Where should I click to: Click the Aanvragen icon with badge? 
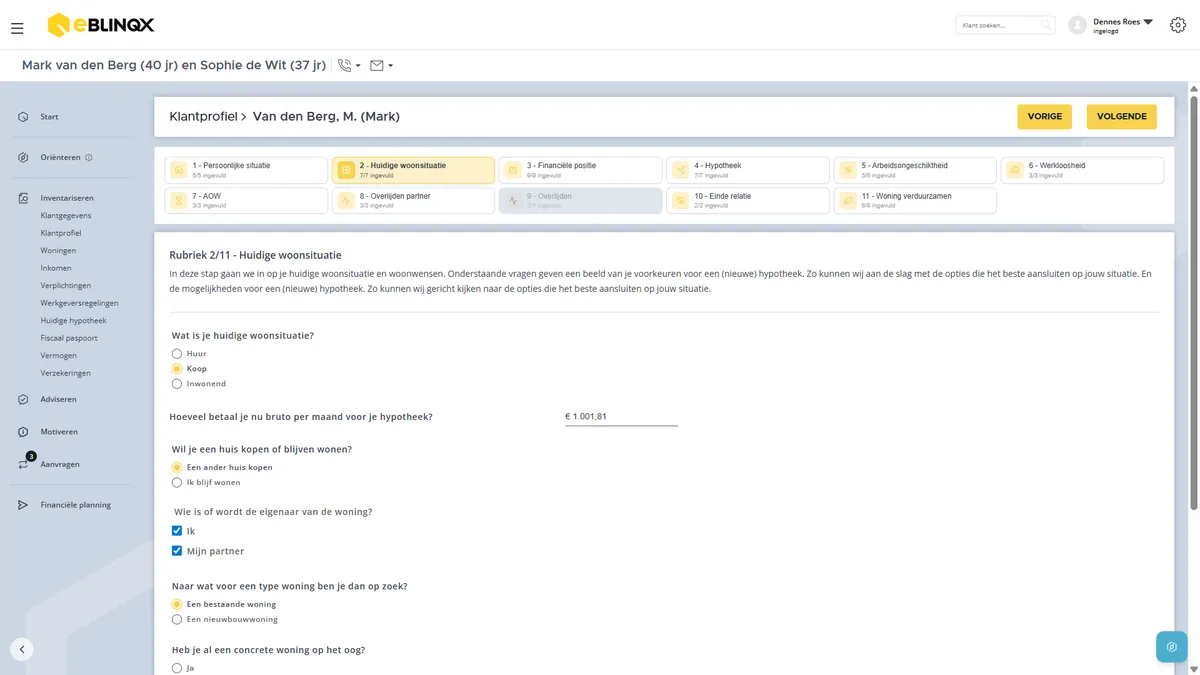point(24,463)
